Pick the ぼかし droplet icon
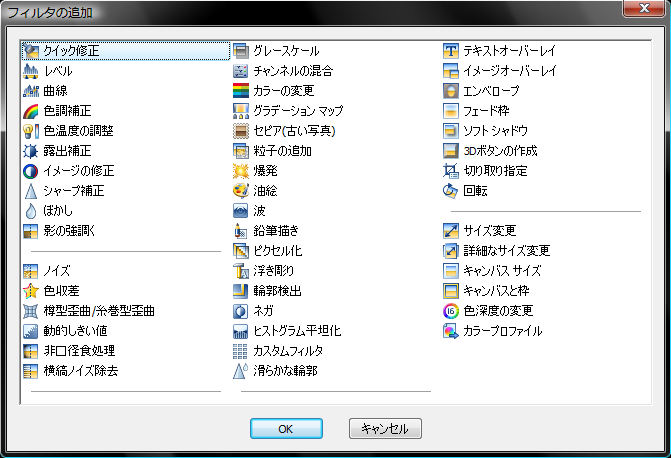671x458 pixels. pyautogui.click(x=31, y=211)
